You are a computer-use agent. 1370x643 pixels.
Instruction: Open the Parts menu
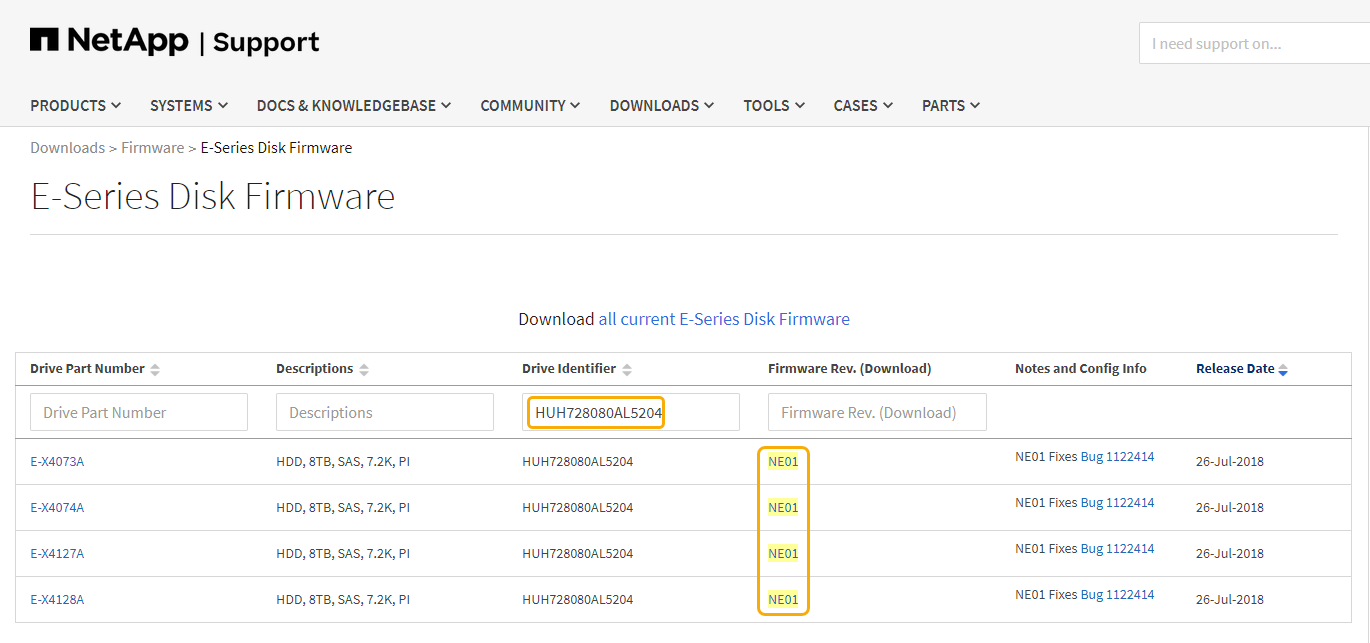pyautogui.click(x=950, y=105)
